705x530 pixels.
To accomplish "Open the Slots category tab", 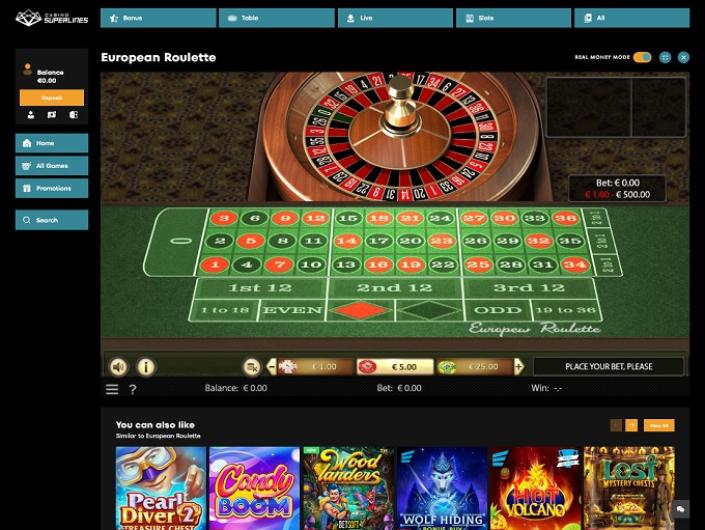I will [513, 18].
